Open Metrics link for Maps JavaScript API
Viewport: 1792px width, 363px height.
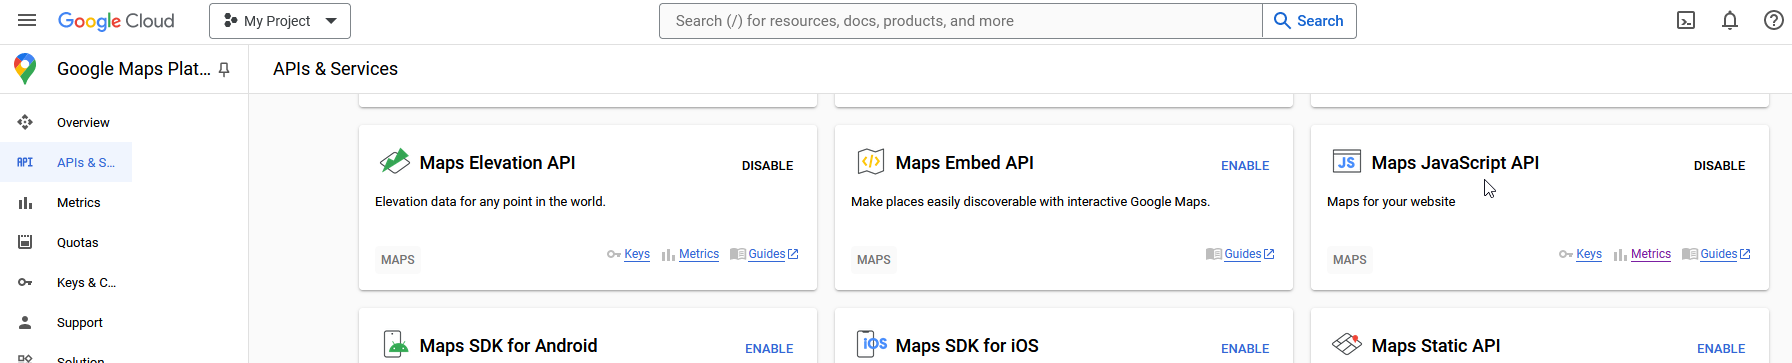(x=1651, y=254)
